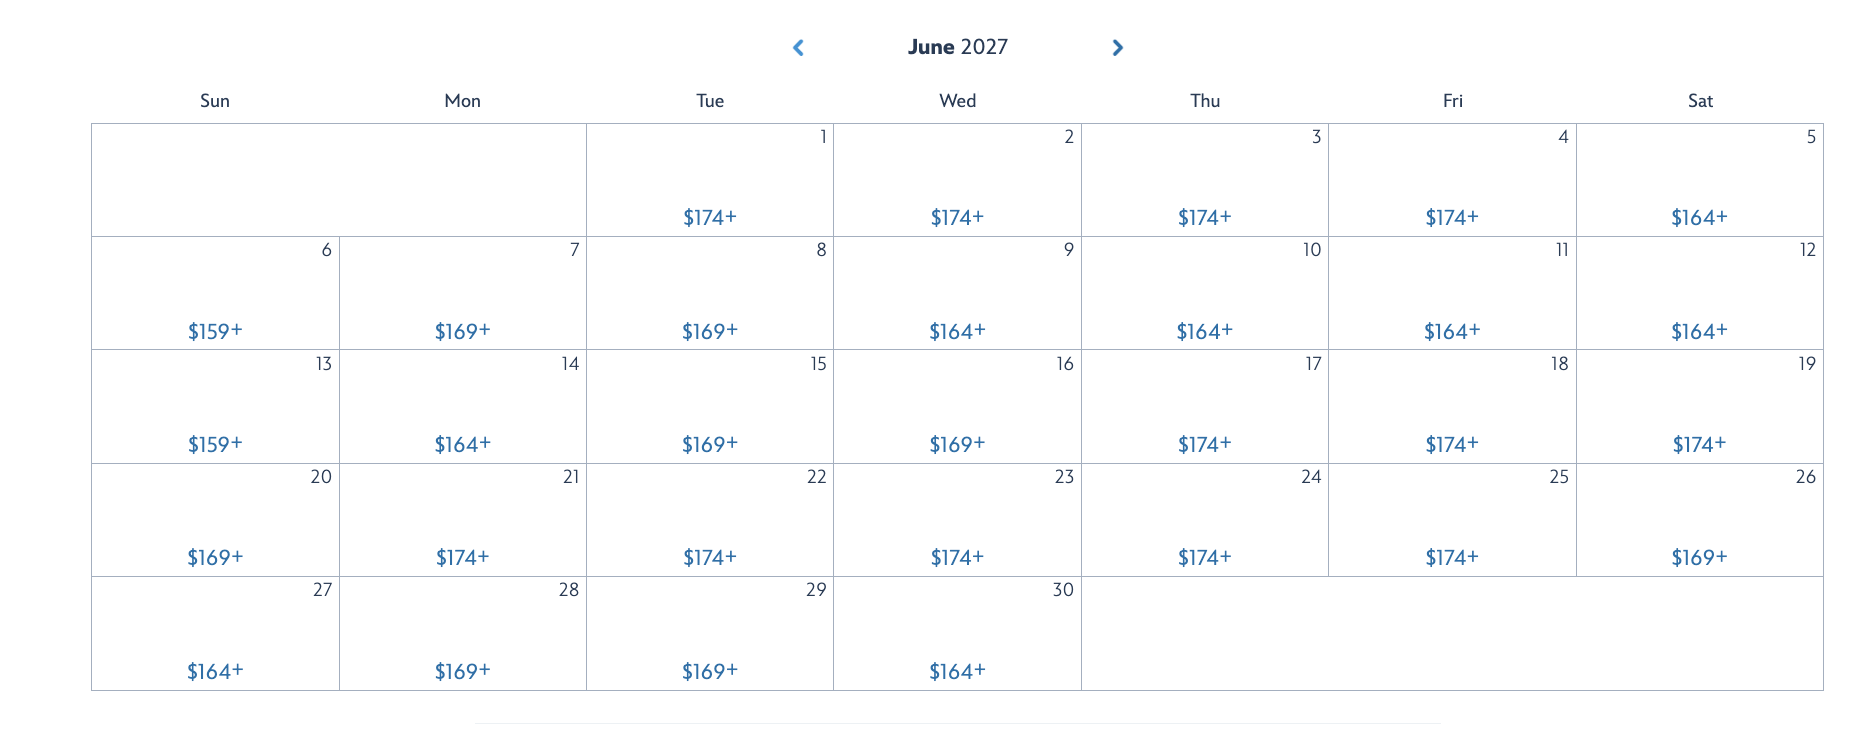Select Friday June 4 cell
The image size is (1856, 752).
[1452, 181]
